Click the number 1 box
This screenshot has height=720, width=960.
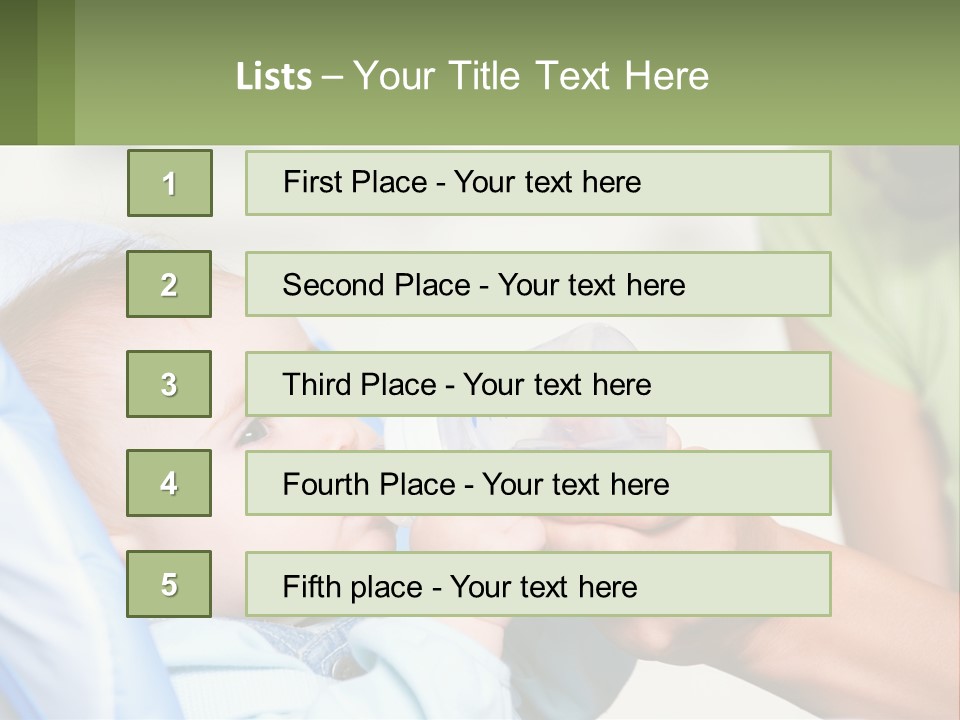(169, 183)
